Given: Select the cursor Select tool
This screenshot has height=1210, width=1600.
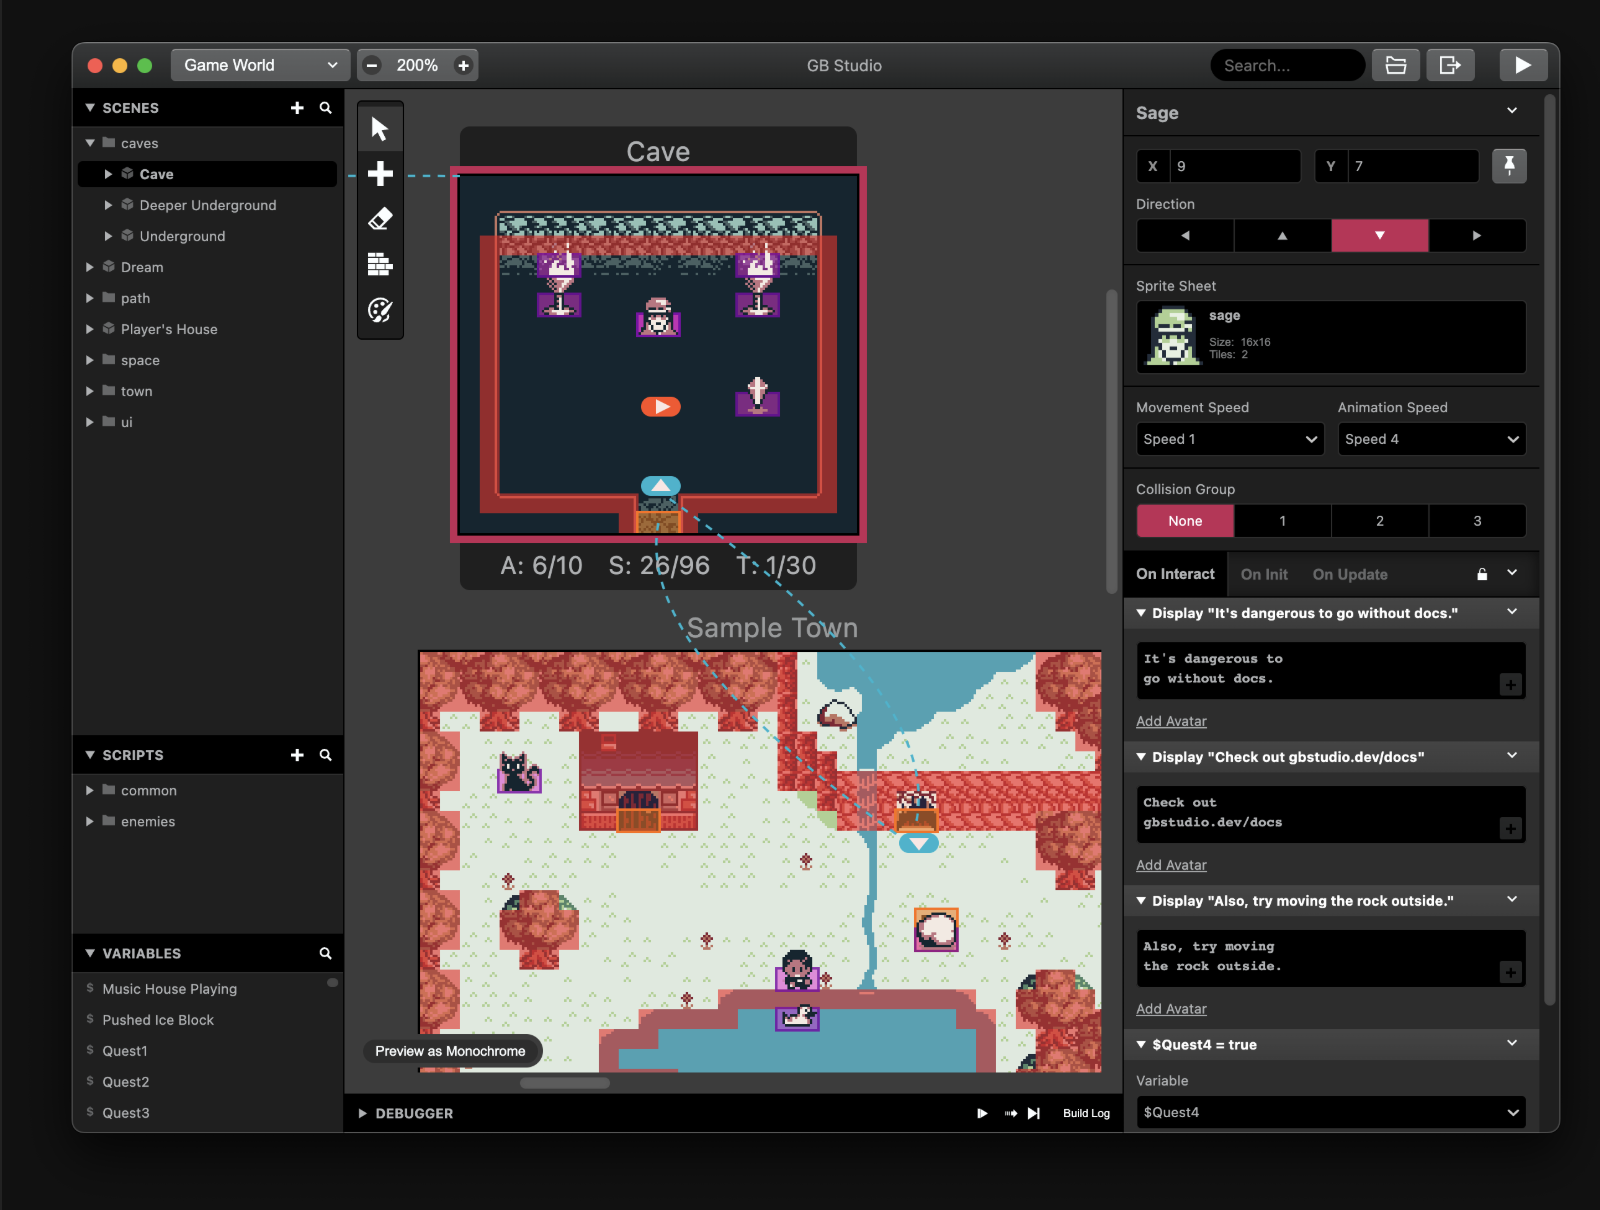Looking at the screenshot, I should coord(380,126).
